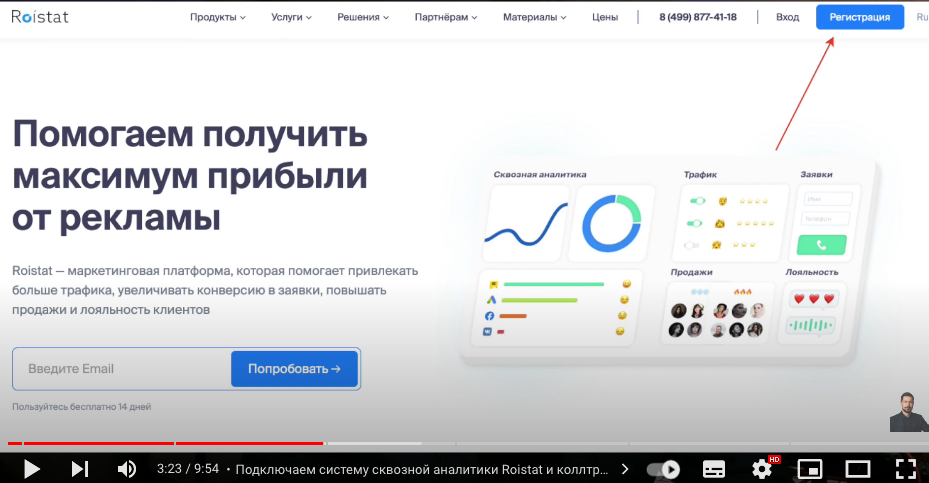Click the second green toggle in Трафик

tap(694, 223)
